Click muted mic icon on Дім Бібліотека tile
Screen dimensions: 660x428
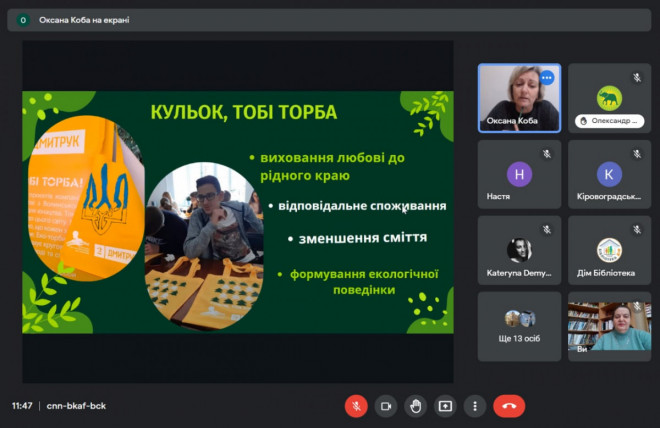click(x=636, y=230)
